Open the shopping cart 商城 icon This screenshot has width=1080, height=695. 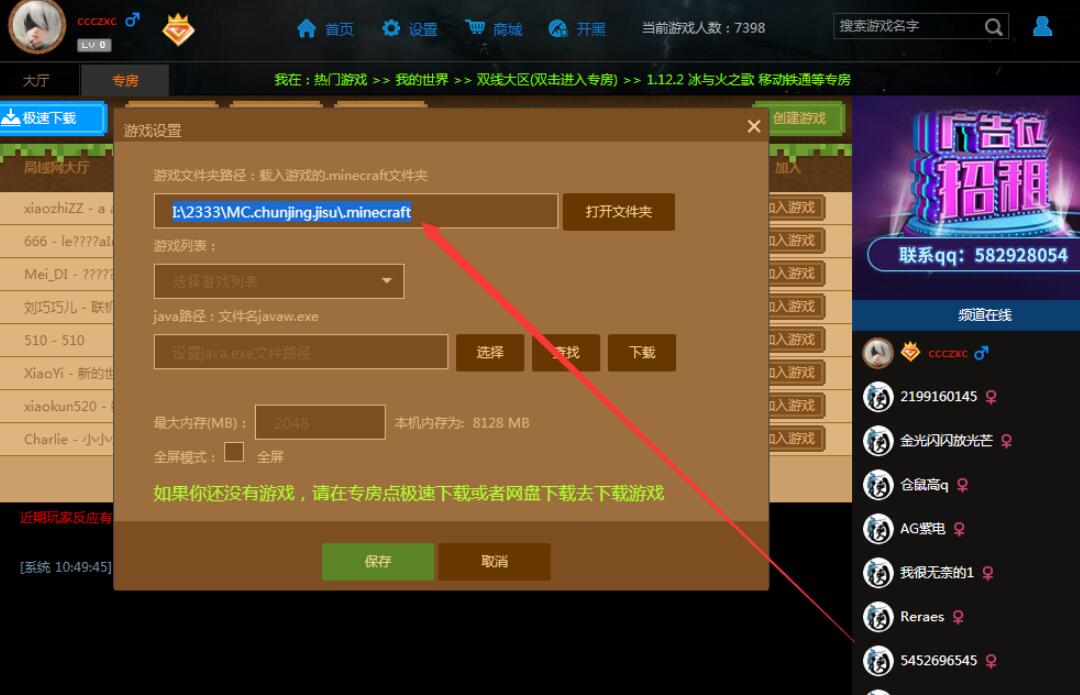click(x=476, y=29)
